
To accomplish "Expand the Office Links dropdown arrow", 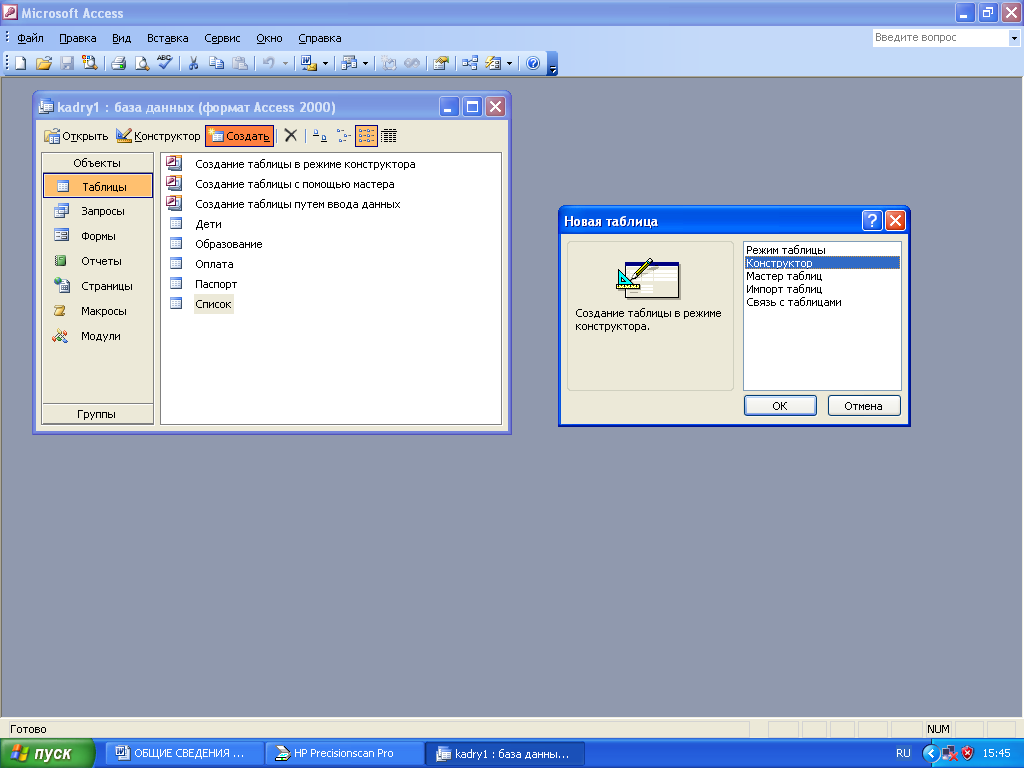I will click(x=325, y=63).
